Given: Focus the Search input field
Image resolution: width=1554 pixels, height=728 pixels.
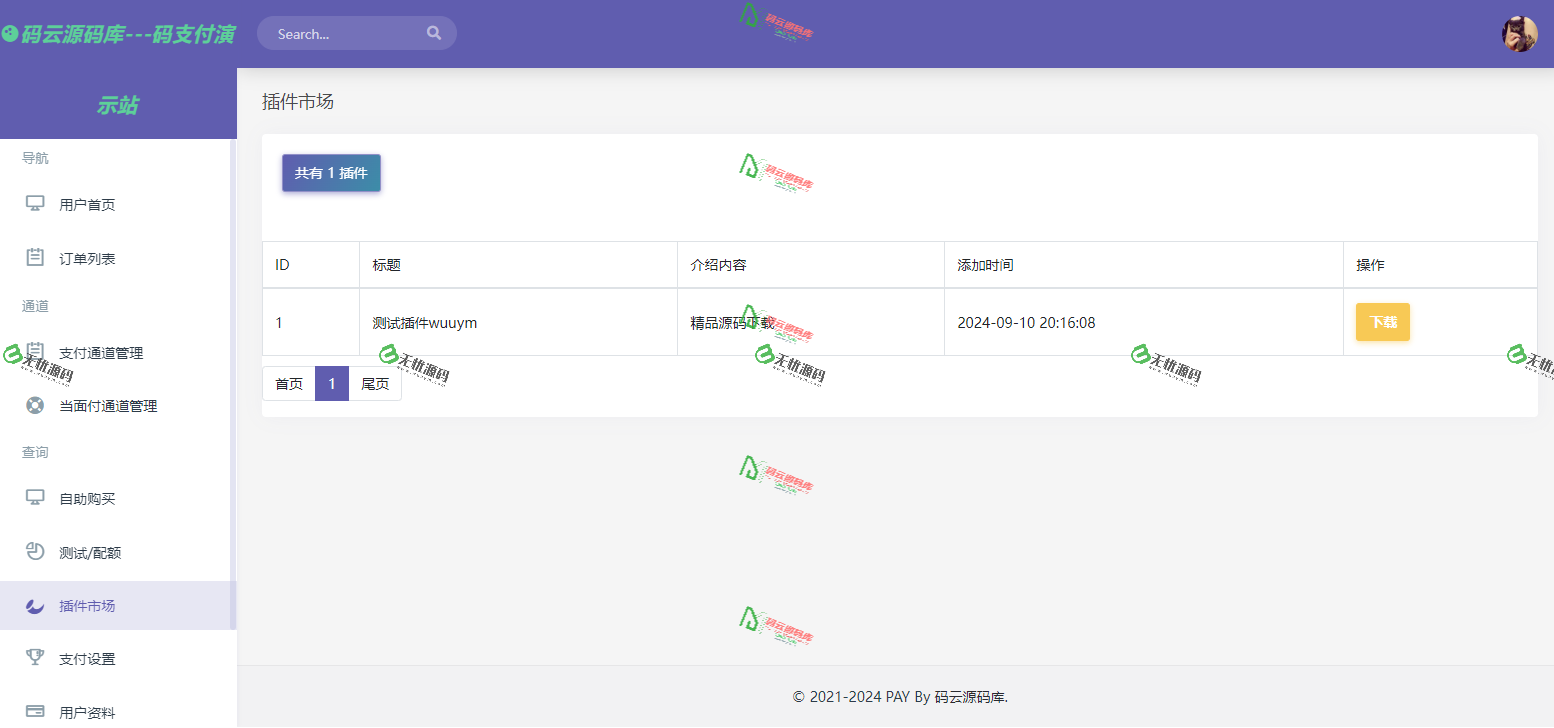Looking at the screenshot, I should pos(345,34).
